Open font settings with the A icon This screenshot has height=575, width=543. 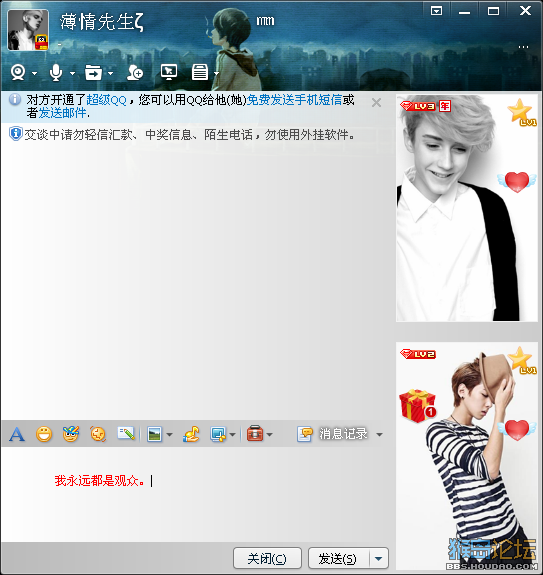[x=17, y=435]
